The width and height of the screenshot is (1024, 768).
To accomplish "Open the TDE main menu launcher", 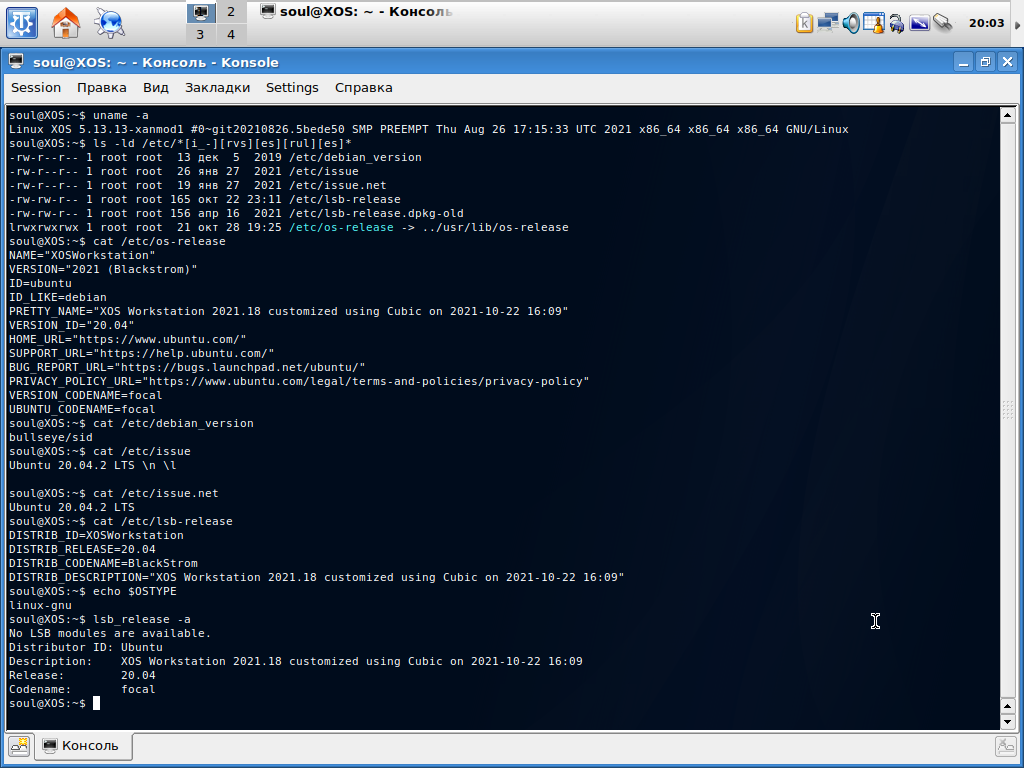I will click(22, 23).
